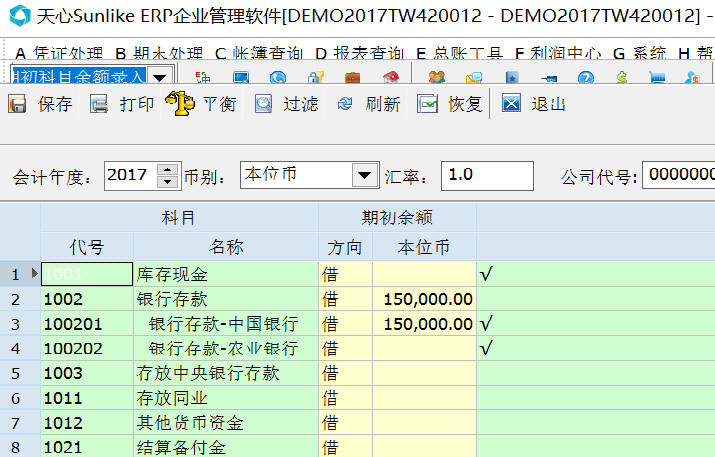Select row header number 2
This screenshot has height=457, width=715.
point(20,299)
